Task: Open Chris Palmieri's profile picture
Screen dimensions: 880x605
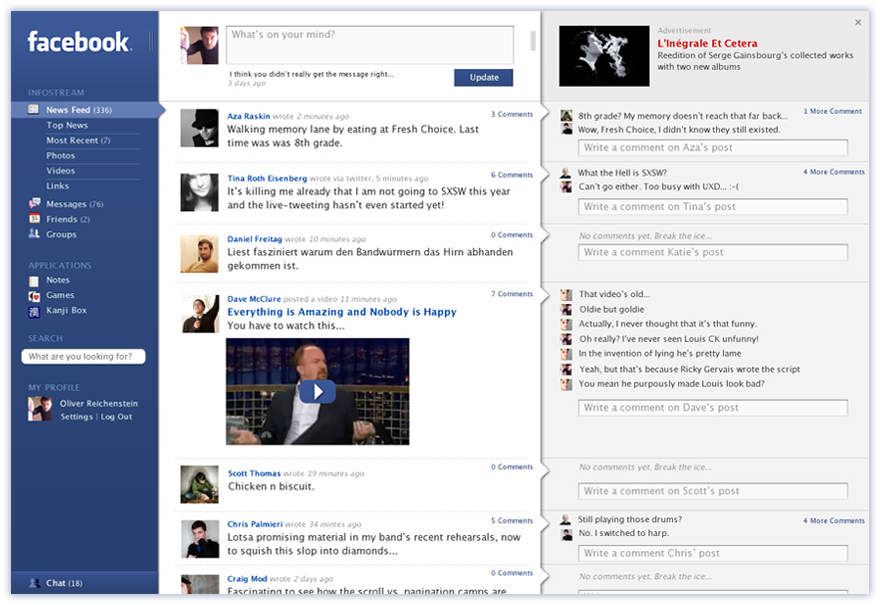Action: tap(200, 539)
